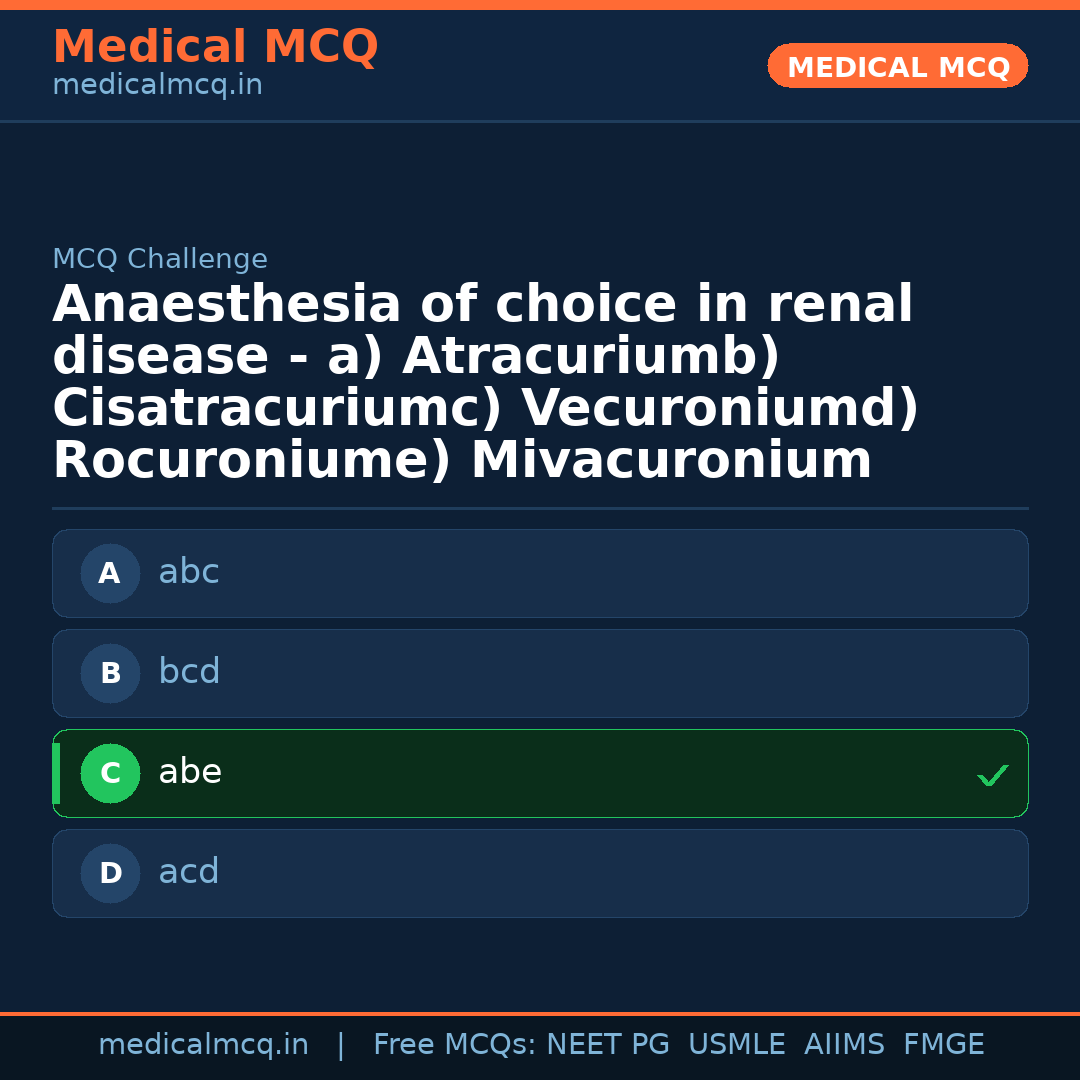Select the circular D option badge
The height and width of the screenshot is (1080, 1080).
point(110,873)
